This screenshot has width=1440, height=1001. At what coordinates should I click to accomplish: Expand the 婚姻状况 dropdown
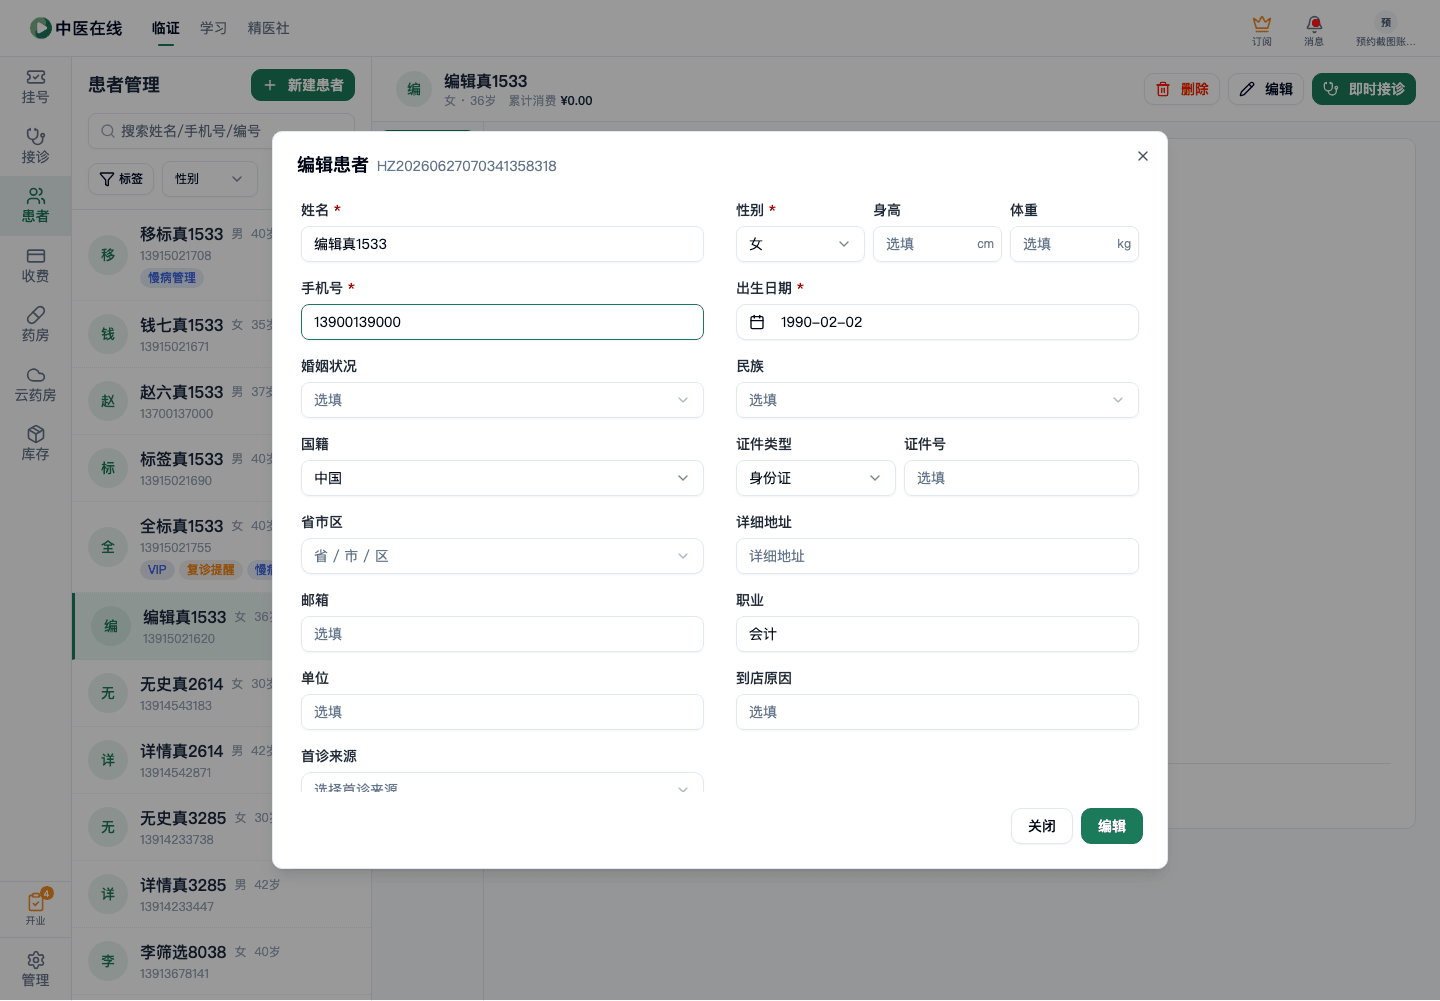point(502,400)
